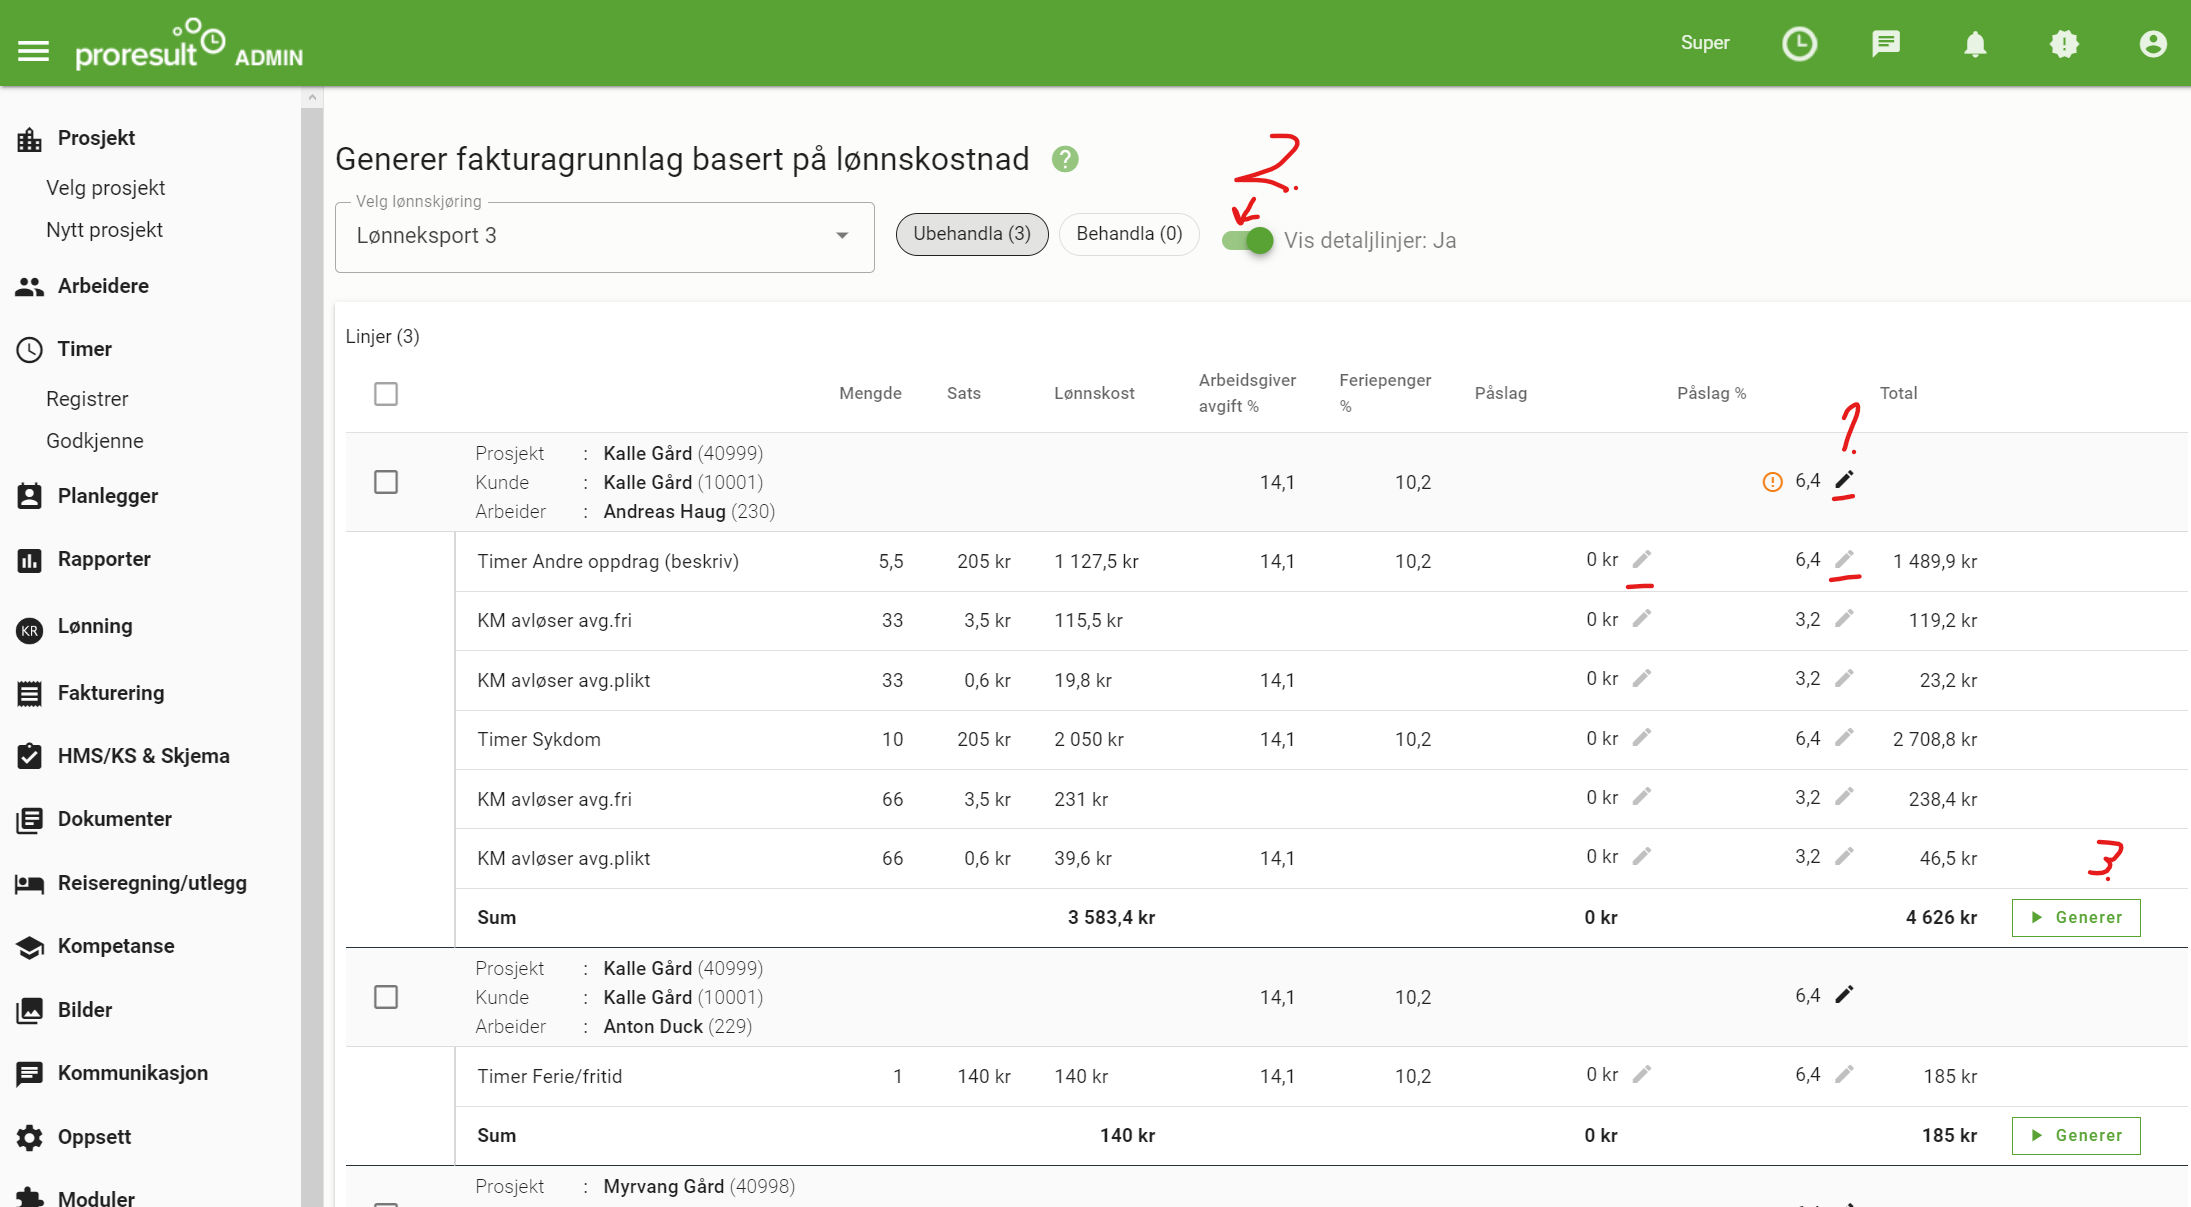Open the Velg lønnskjøring dropdown

tap(605, 237)
